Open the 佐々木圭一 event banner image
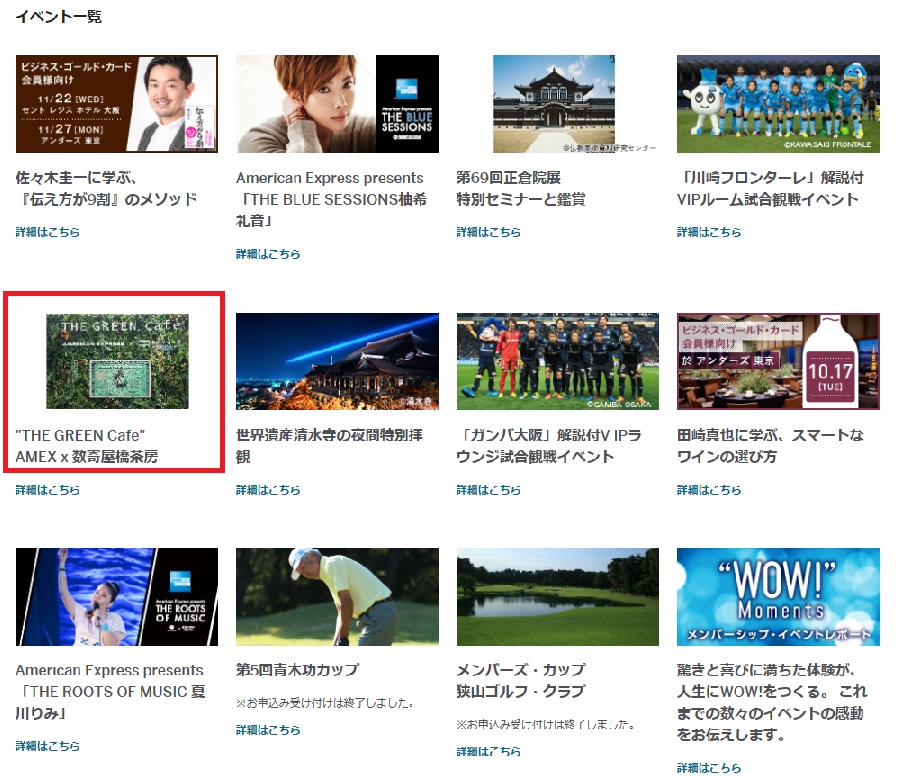 [117, 104]
